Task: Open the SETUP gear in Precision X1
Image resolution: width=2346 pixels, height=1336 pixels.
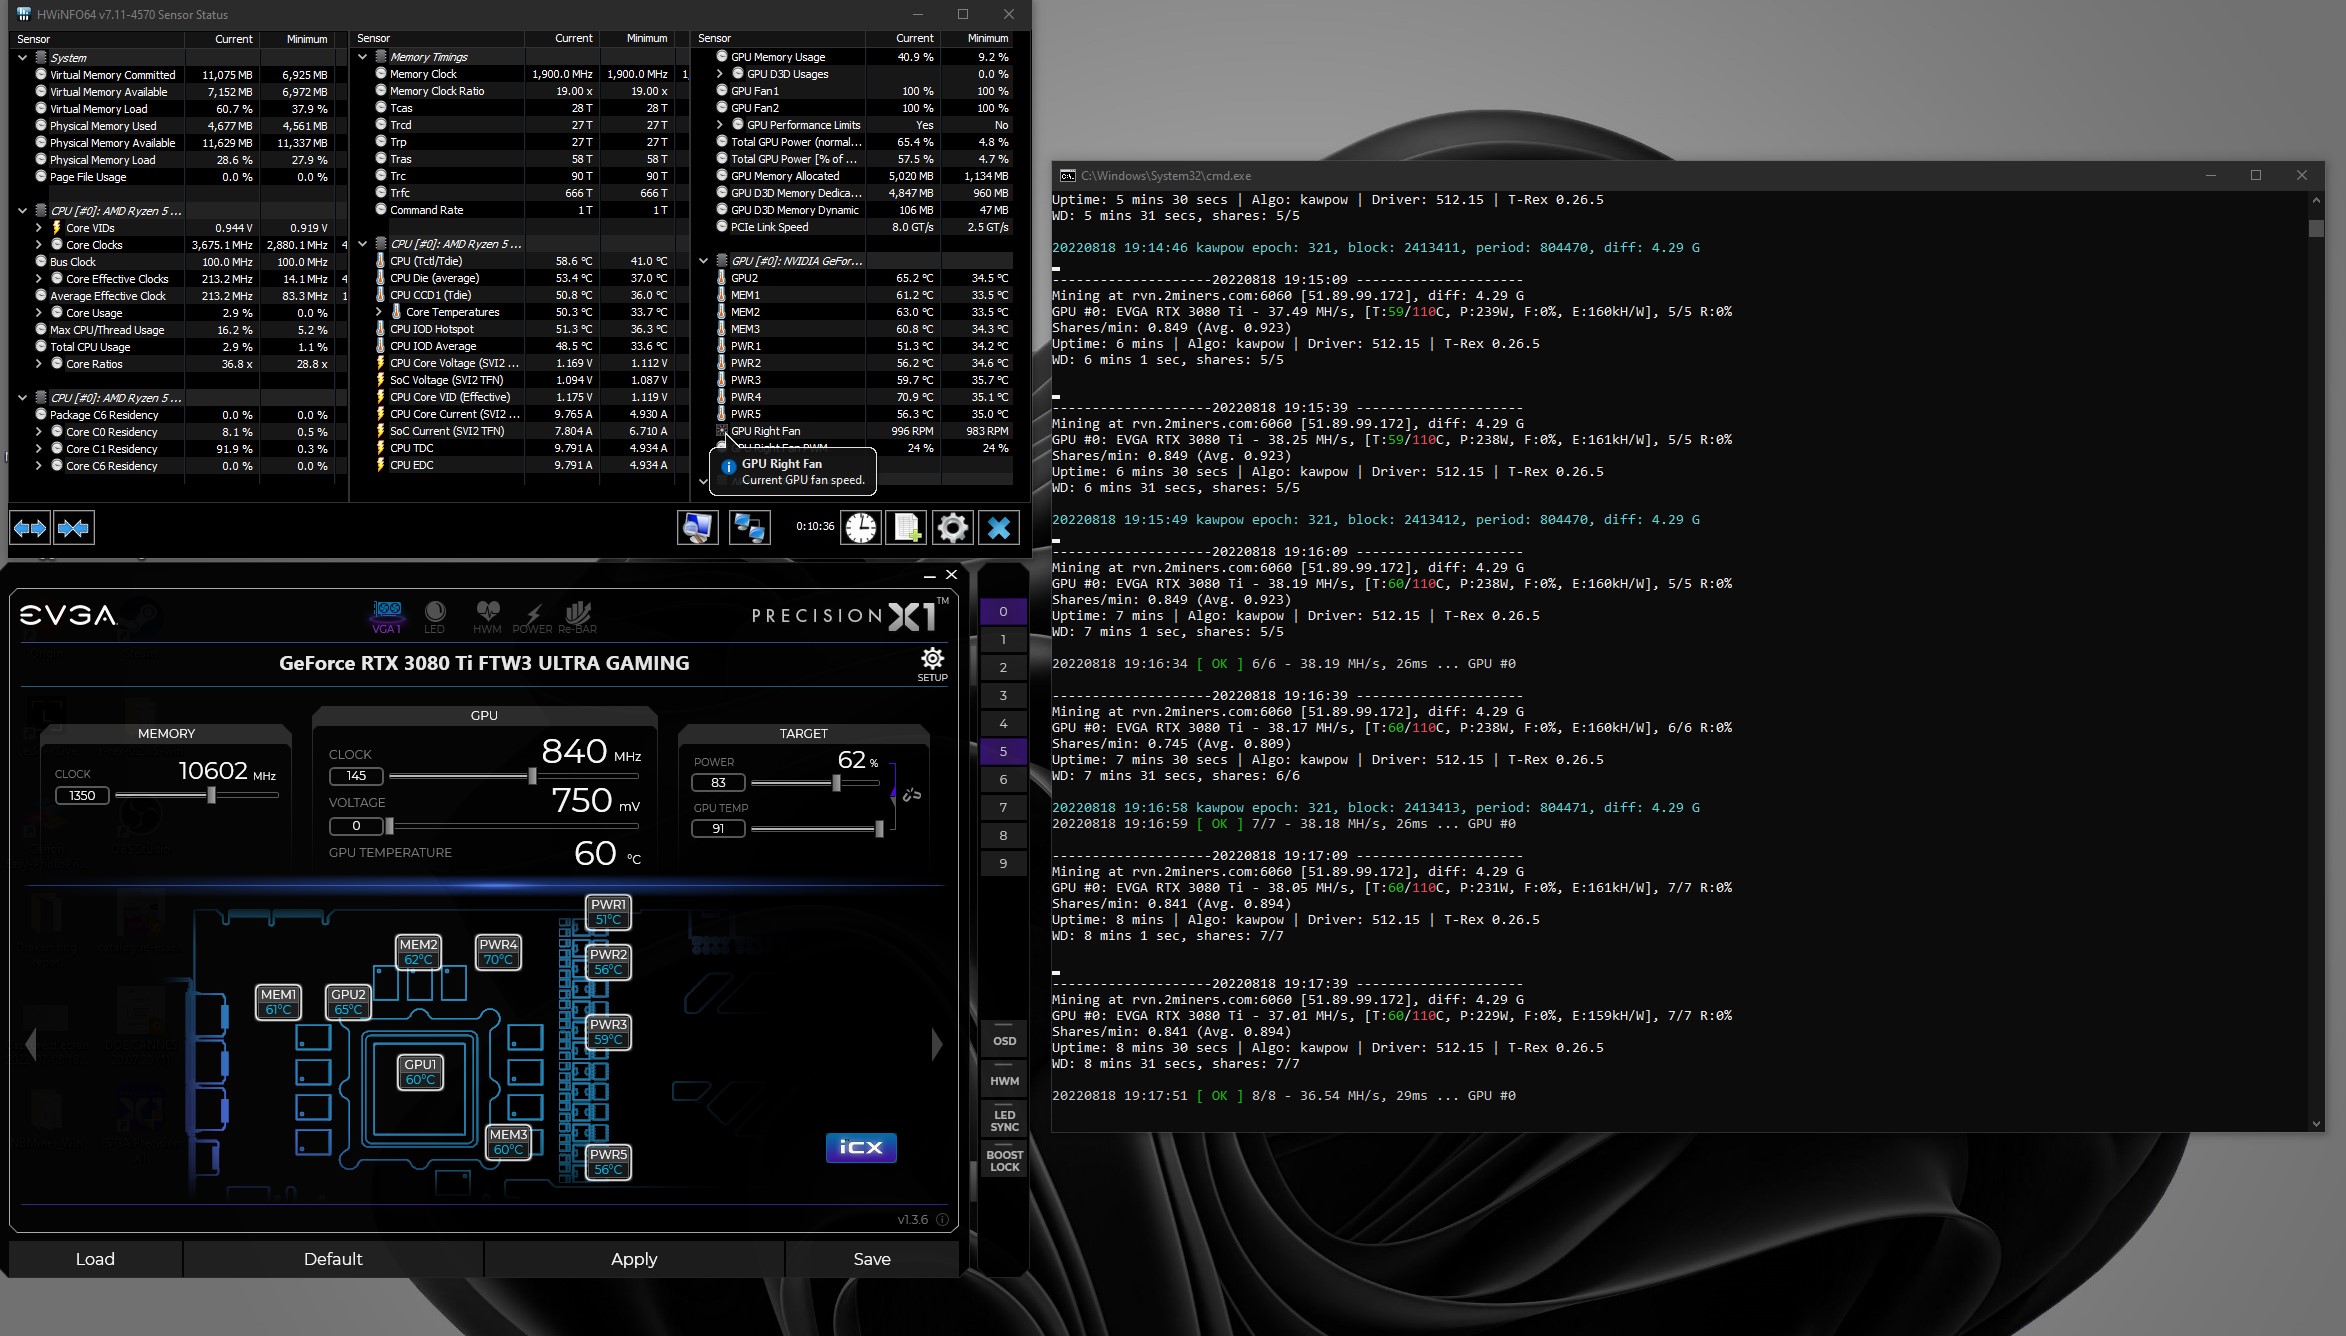Action: point(931,658)
